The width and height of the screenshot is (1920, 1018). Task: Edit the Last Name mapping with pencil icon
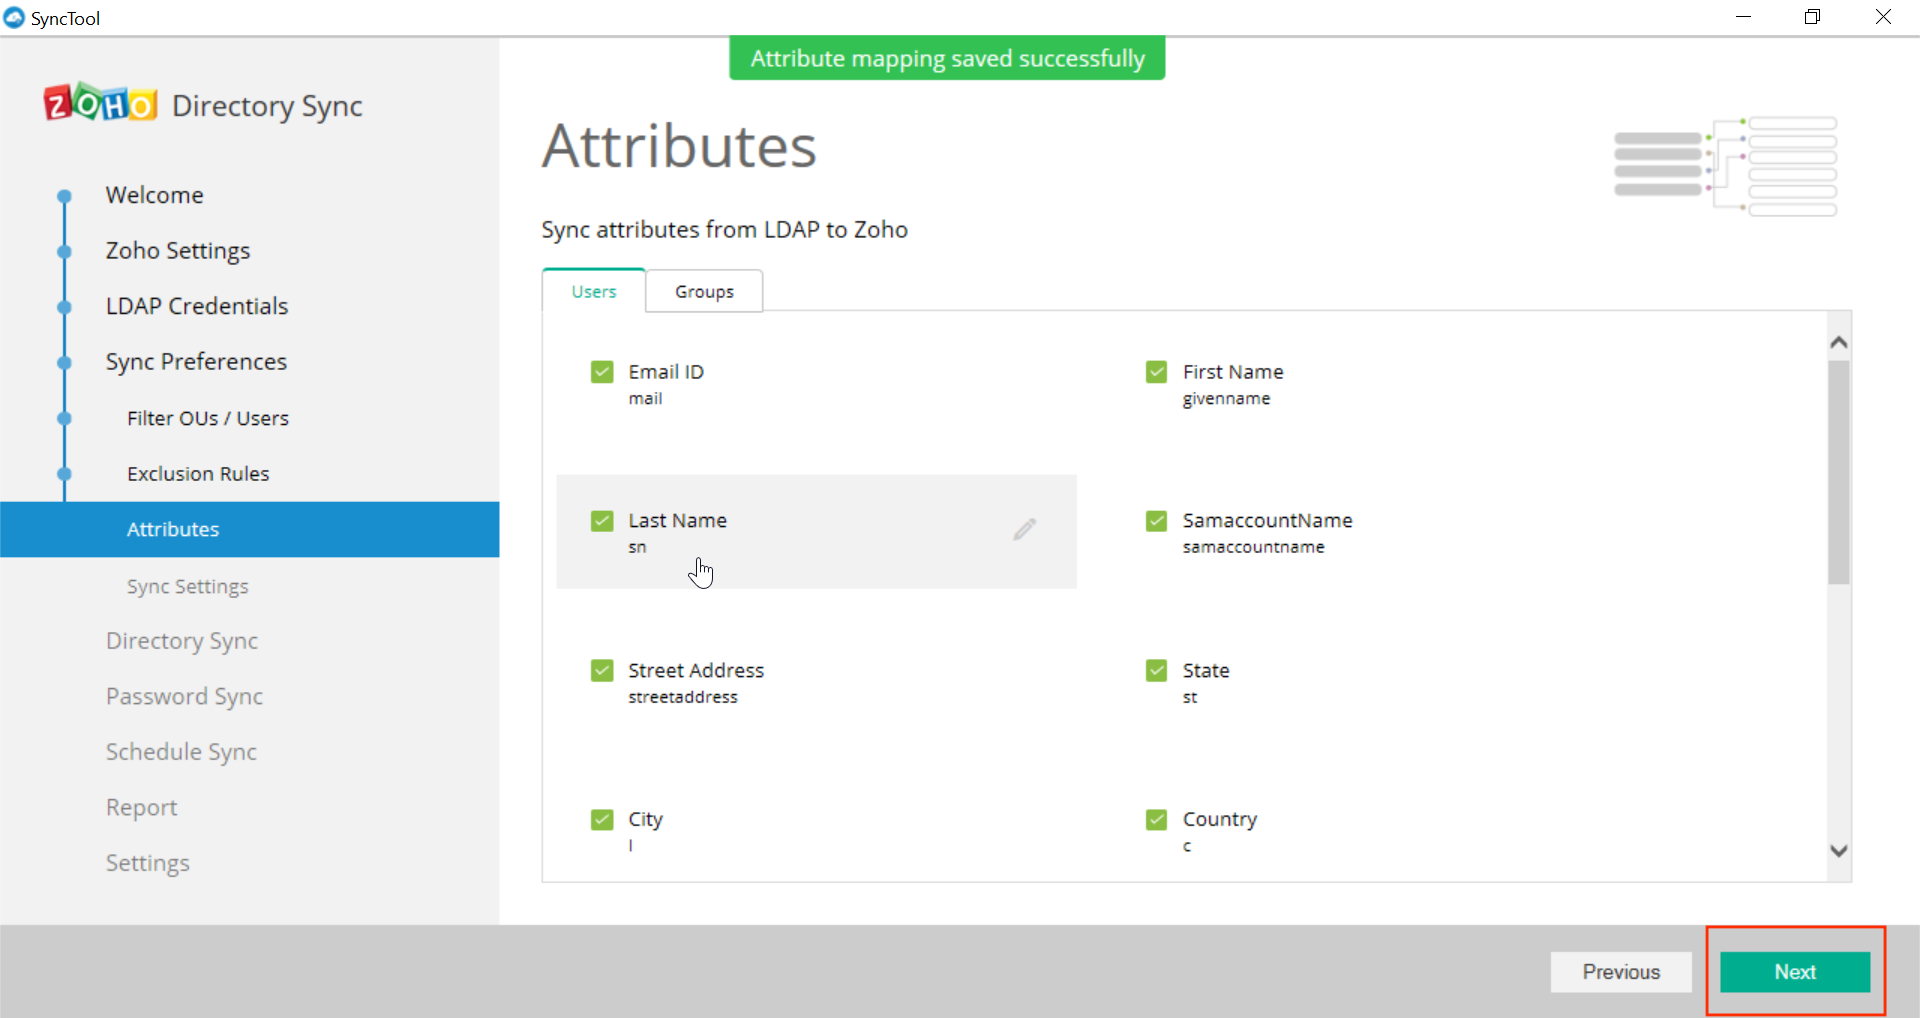coord(1024,529)
